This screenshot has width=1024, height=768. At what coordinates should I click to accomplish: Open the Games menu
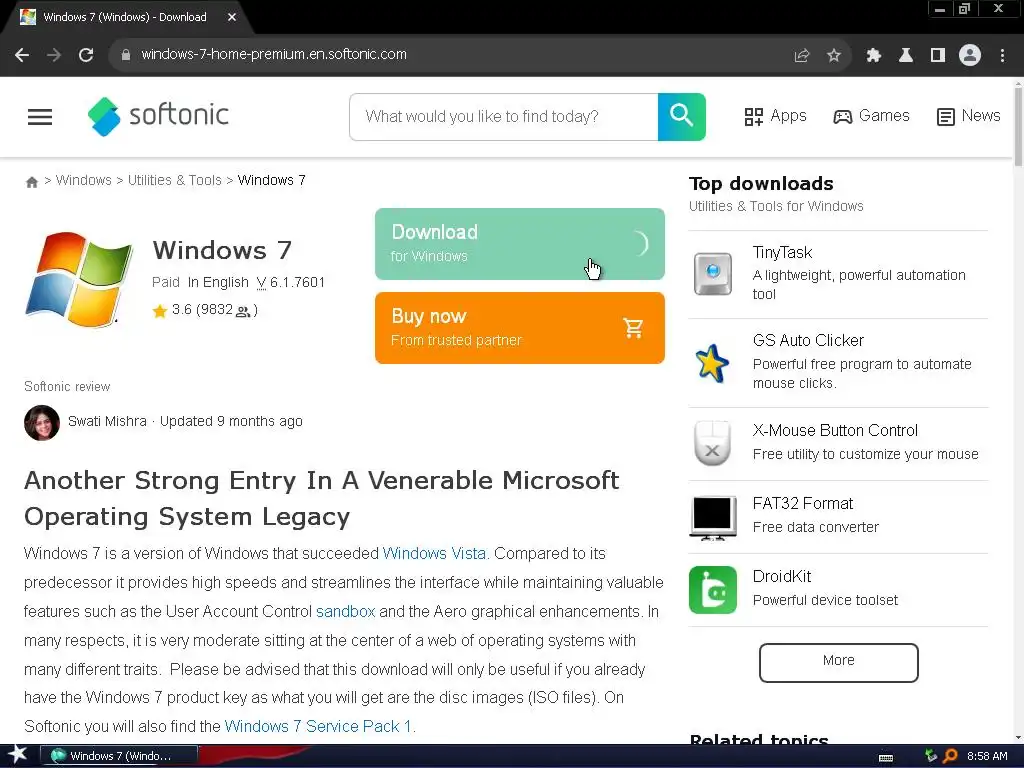coord(871,116)
